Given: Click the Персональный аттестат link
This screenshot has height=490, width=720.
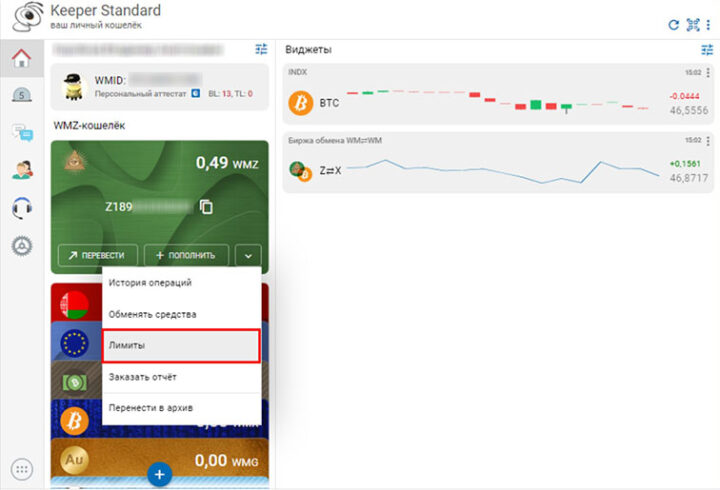Looking at the screenshot, I should tap(140, 94).
